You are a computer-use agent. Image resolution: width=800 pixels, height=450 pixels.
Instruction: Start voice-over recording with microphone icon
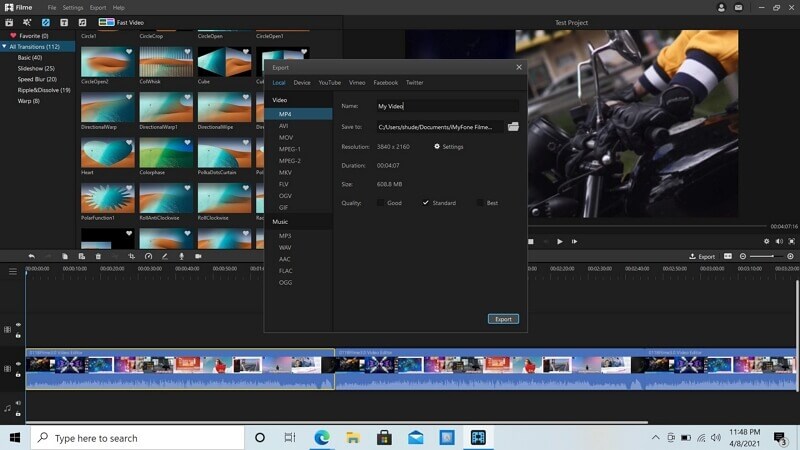point(181,256)
